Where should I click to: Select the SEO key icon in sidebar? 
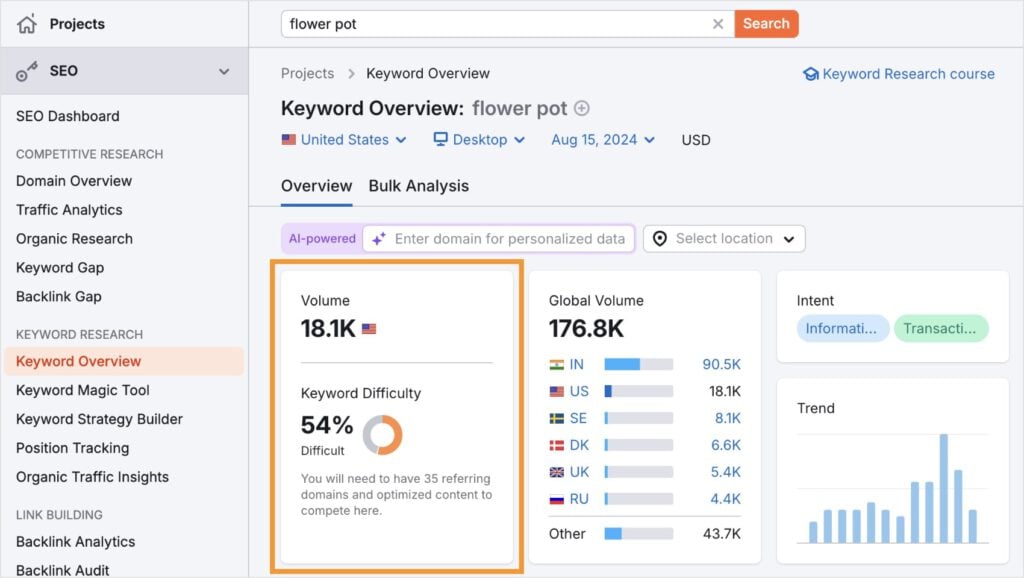[25, 71]
